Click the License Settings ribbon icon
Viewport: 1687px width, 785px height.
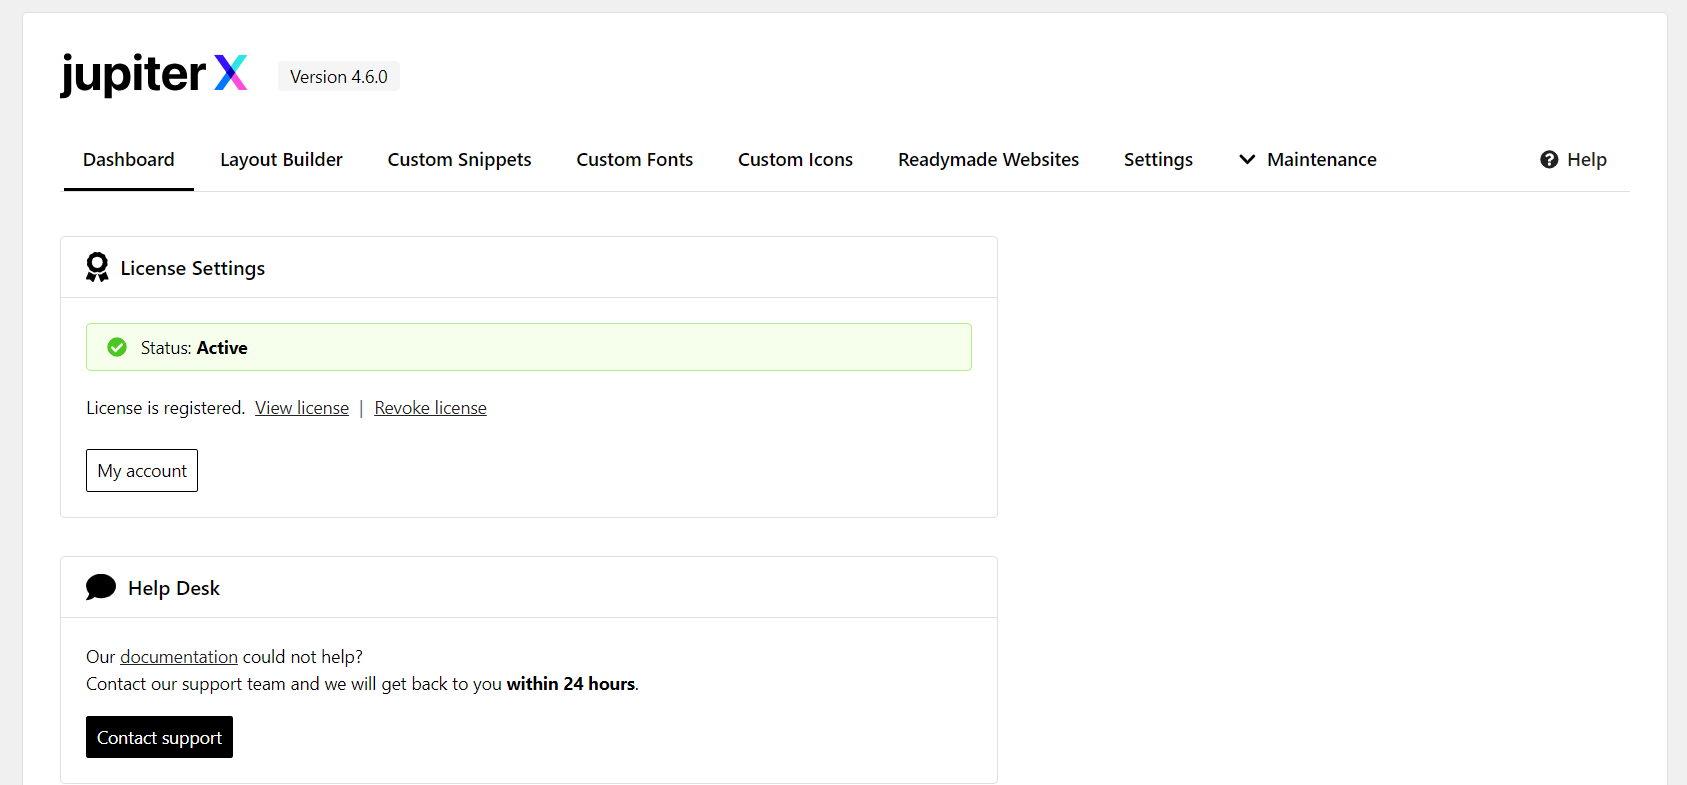(97, 267)
